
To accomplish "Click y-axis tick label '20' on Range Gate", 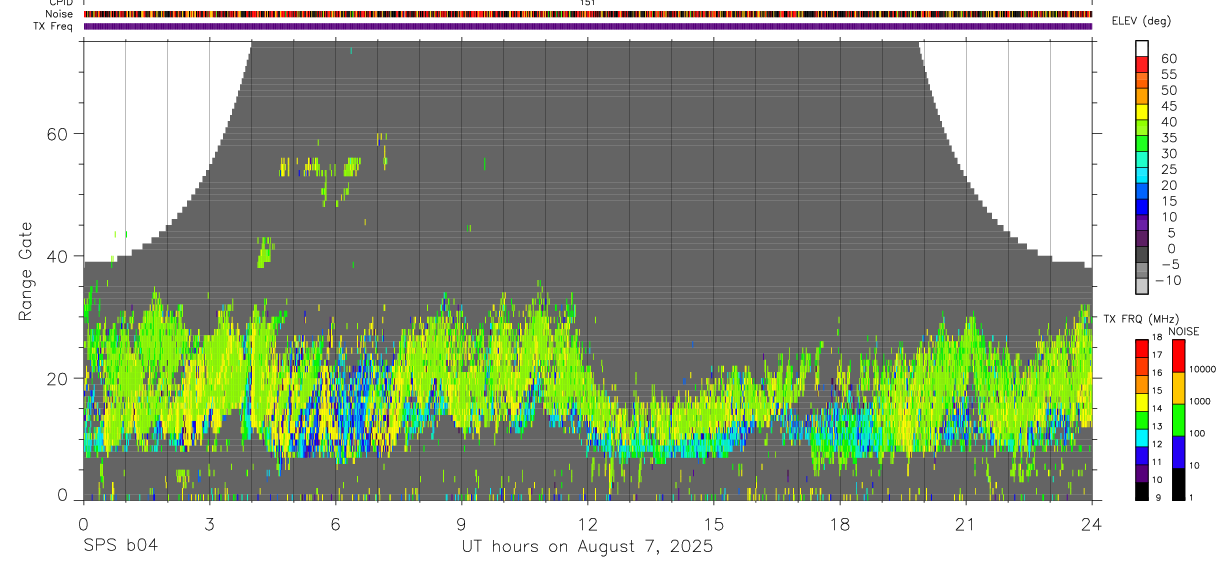I will (57, 378).
